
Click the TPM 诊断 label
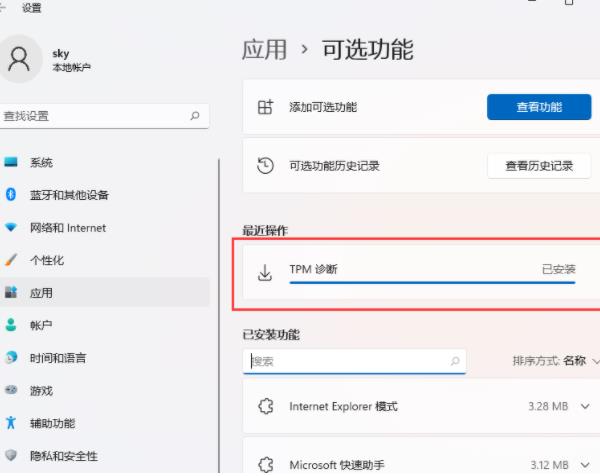click(313, 269)
